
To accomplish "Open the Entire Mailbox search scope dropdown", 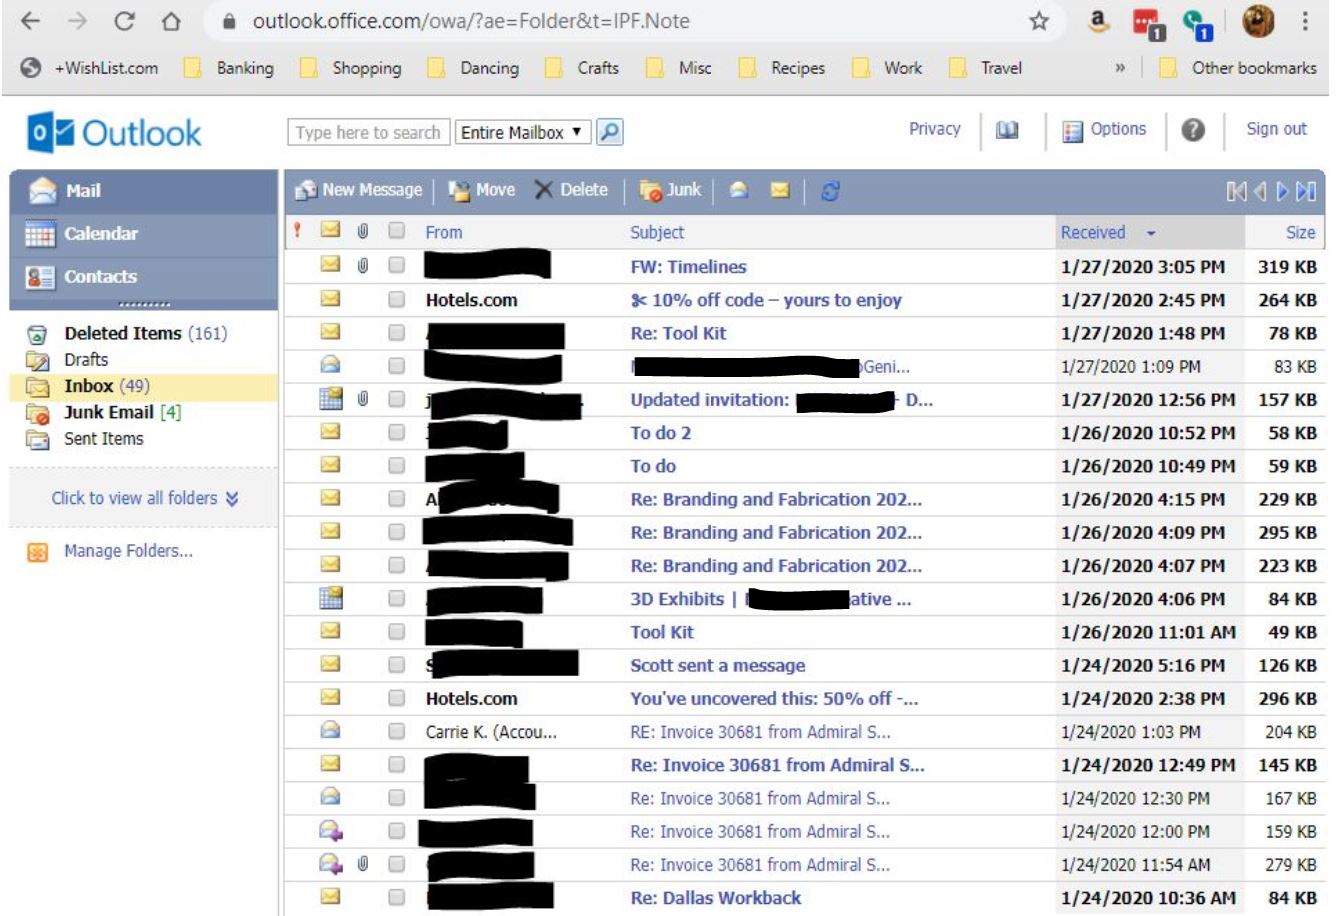I will coord(523,132).
